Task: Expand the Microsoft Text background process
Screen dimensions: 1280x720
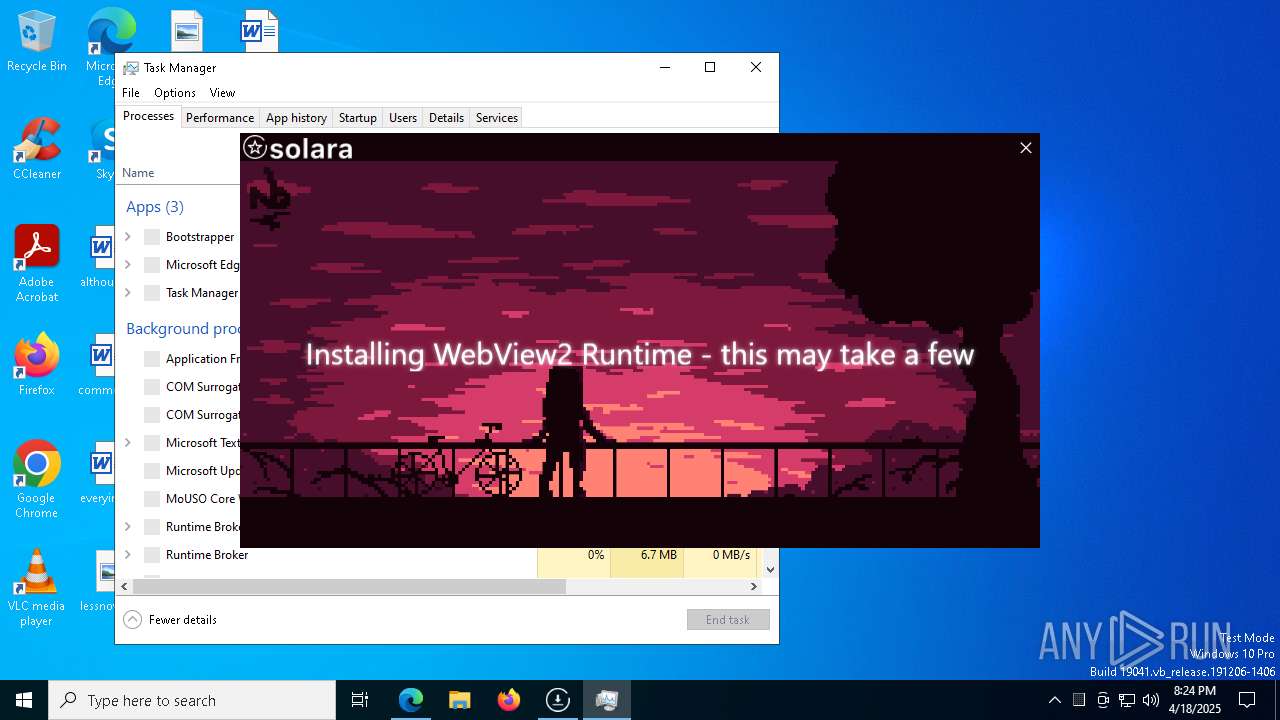Action: pos(128,443)
